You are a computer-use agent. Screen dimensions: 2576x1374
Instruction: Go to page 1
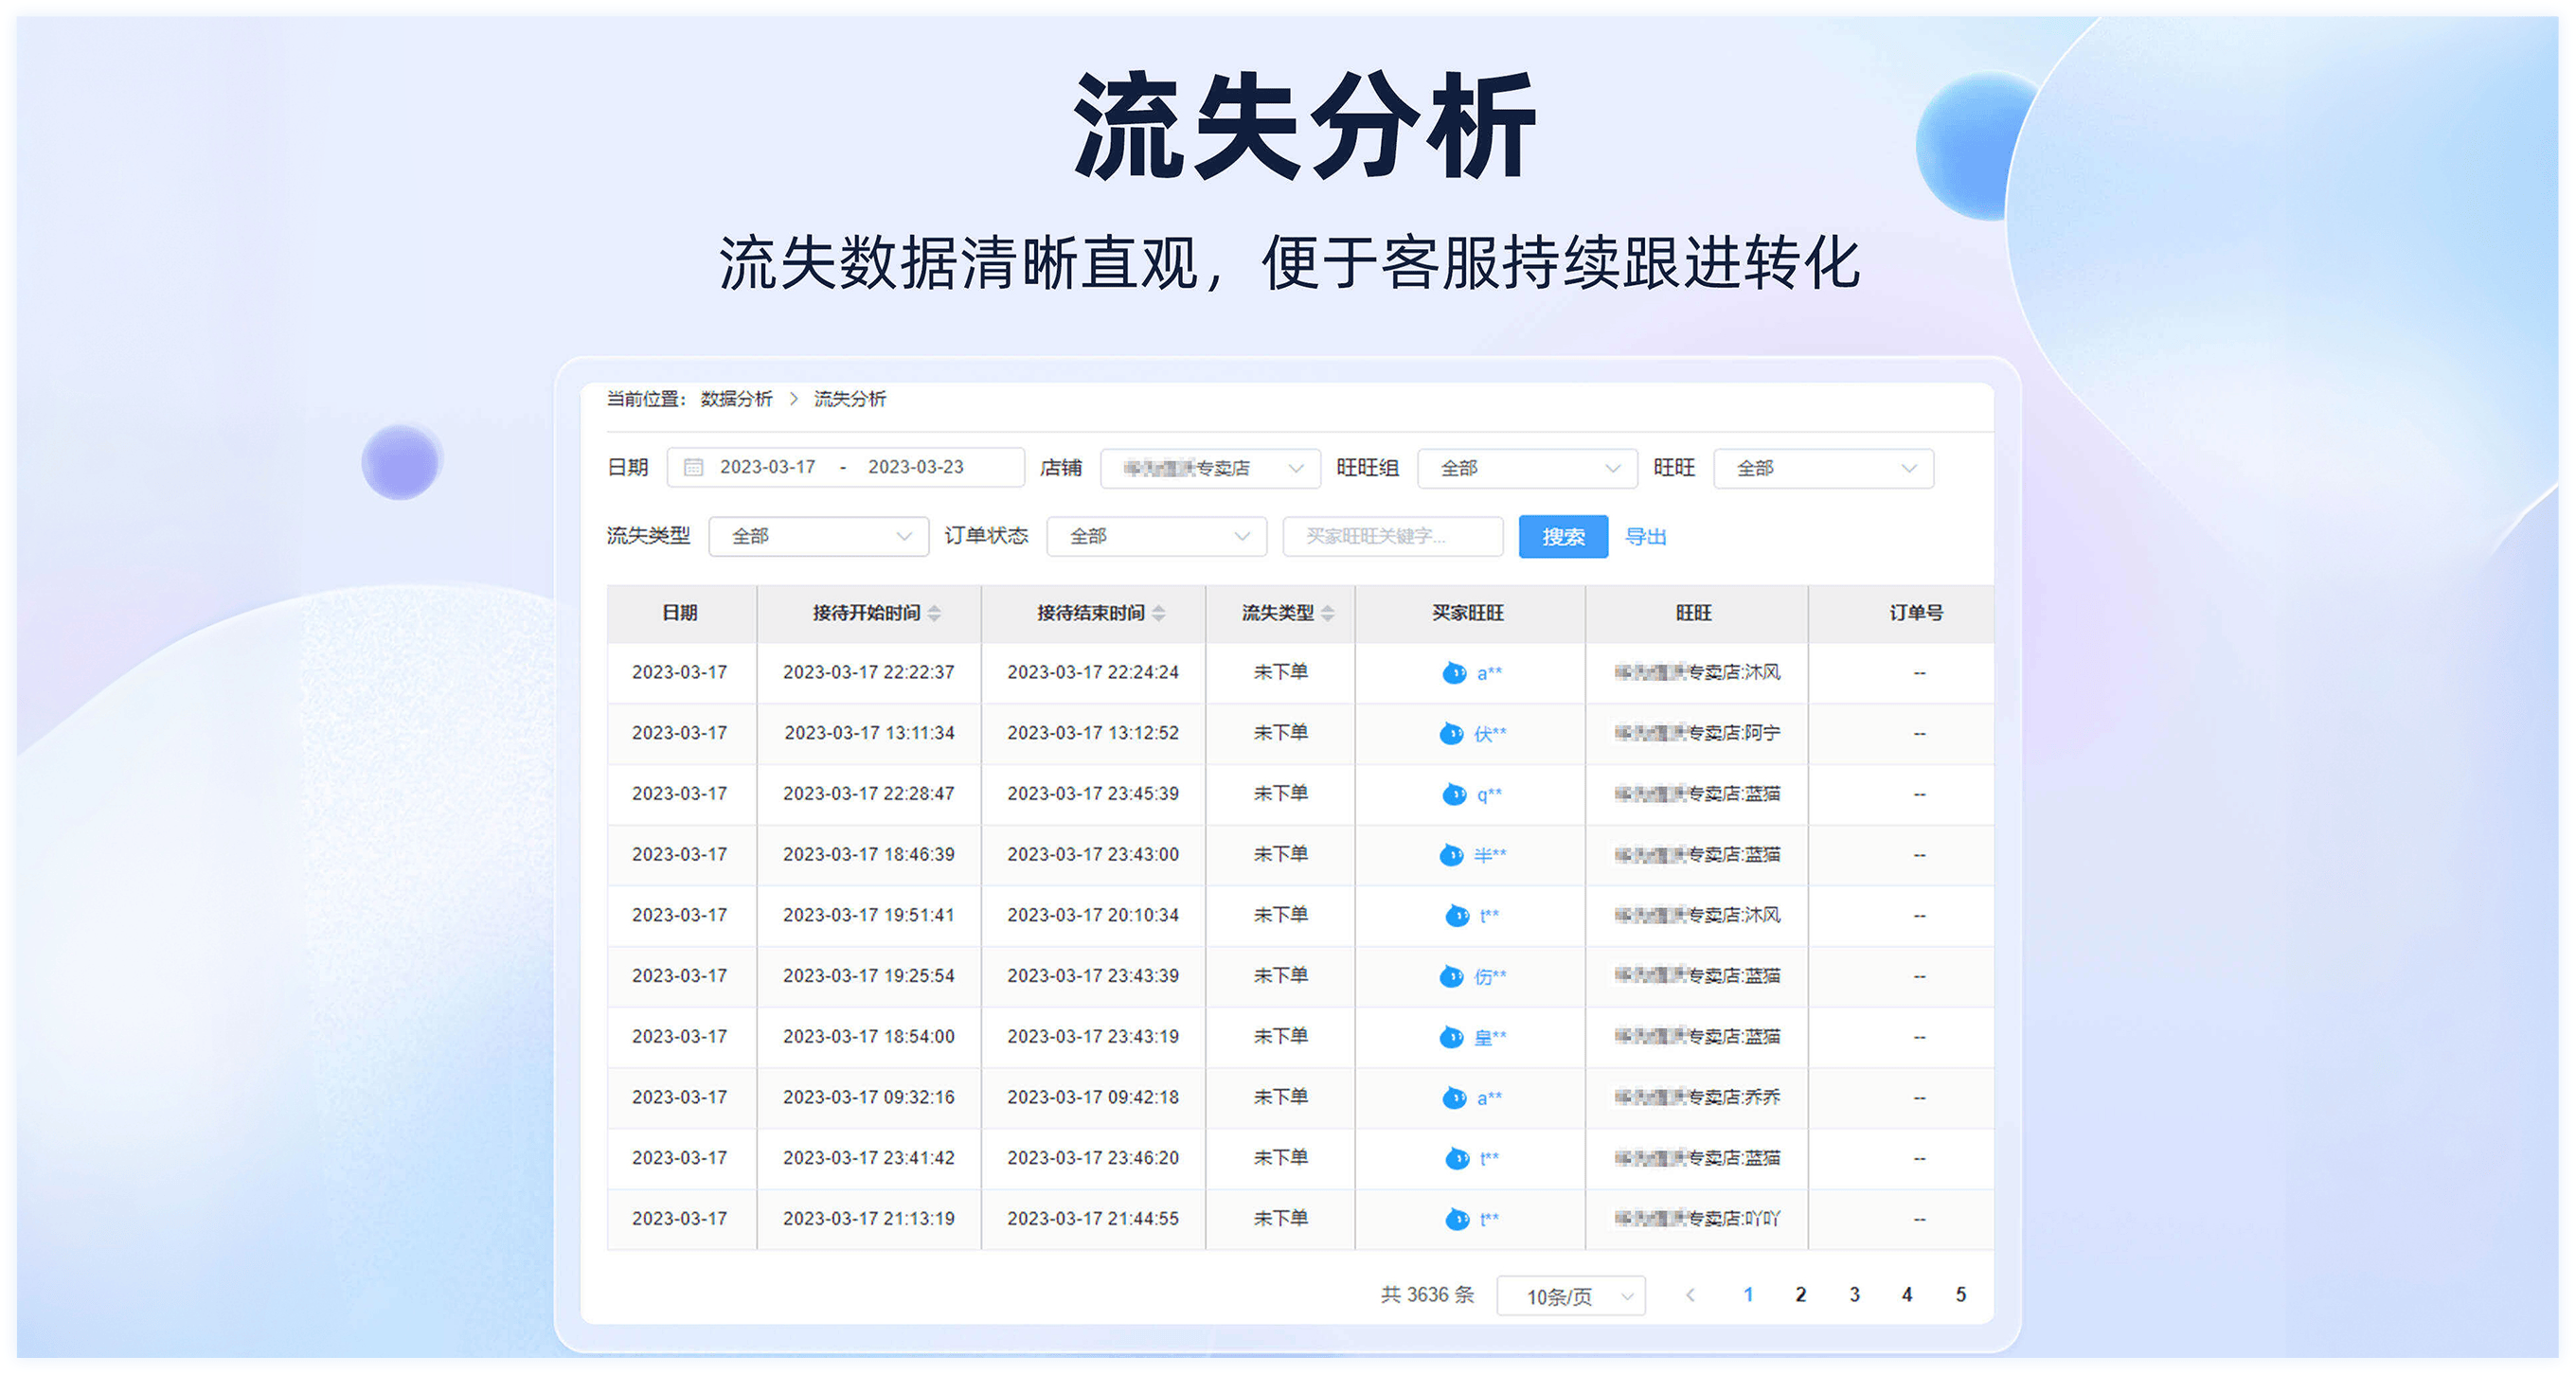click(1747, 1295)
